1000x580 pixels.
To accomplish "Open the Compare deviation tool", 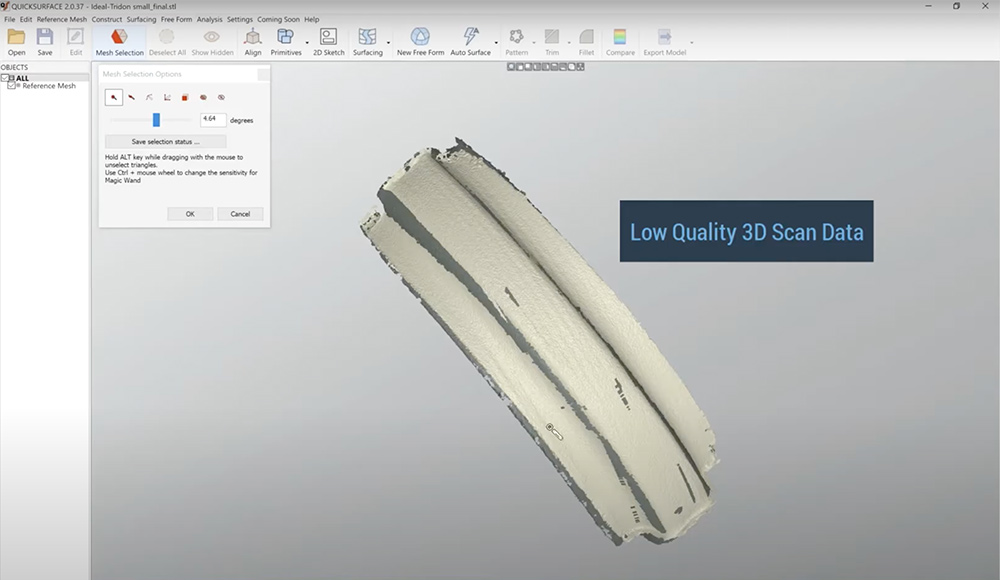I will pos(620,37).
